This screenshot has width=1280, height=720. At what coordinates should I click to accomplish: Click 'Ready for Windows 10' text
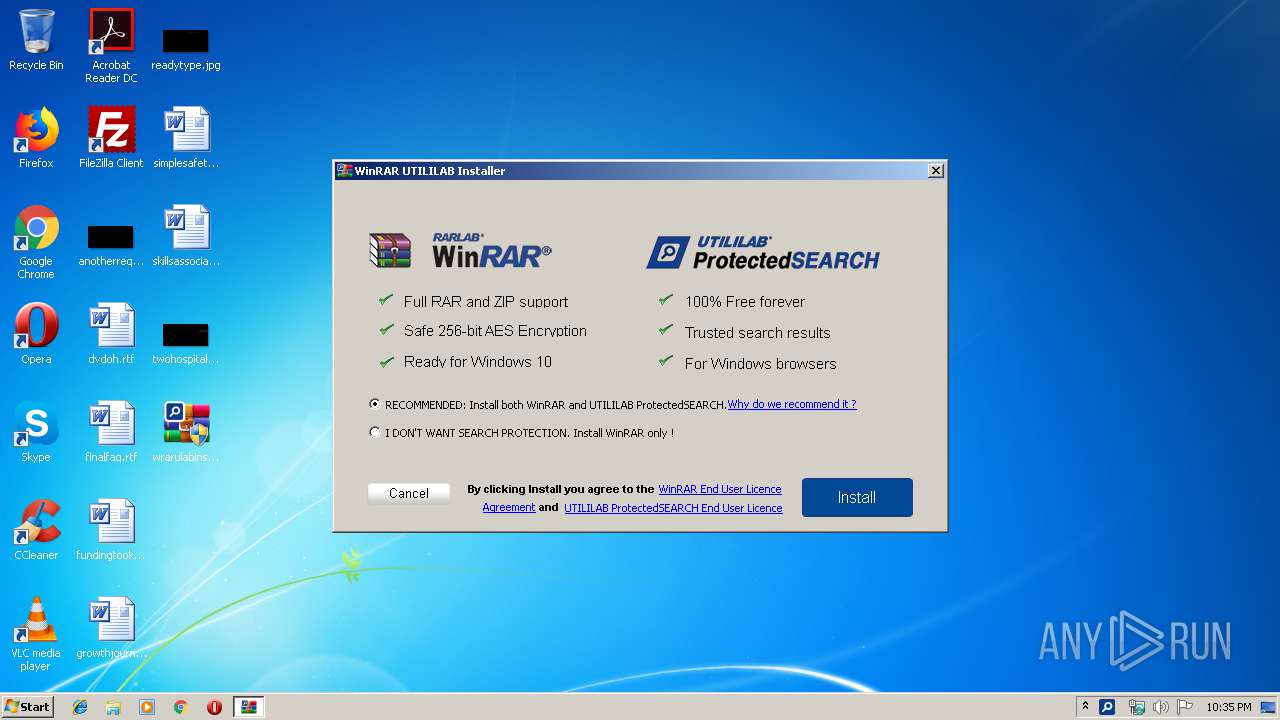tap(478, 362)
